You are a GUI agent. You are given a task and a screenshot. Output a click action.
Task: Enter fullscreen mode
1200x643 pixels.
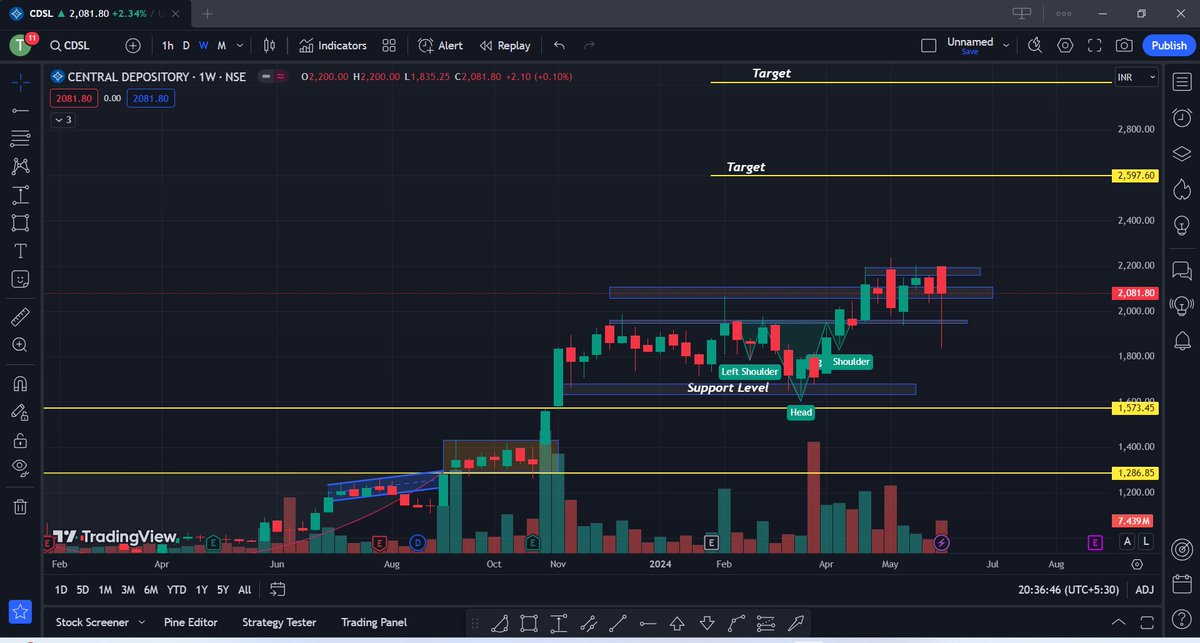(x=1095, y=45)
